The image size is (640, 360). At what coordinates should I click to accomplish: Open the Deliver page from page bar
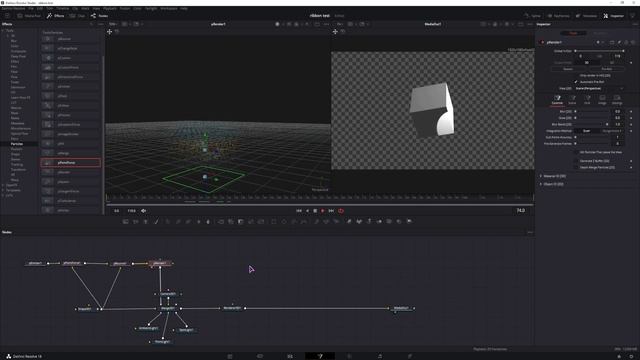click(x=410, y=356)
